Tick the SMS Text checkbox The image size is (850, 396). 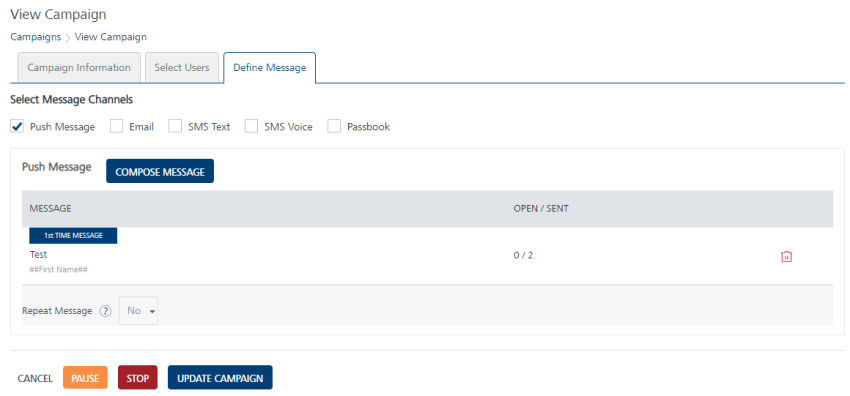175,127
